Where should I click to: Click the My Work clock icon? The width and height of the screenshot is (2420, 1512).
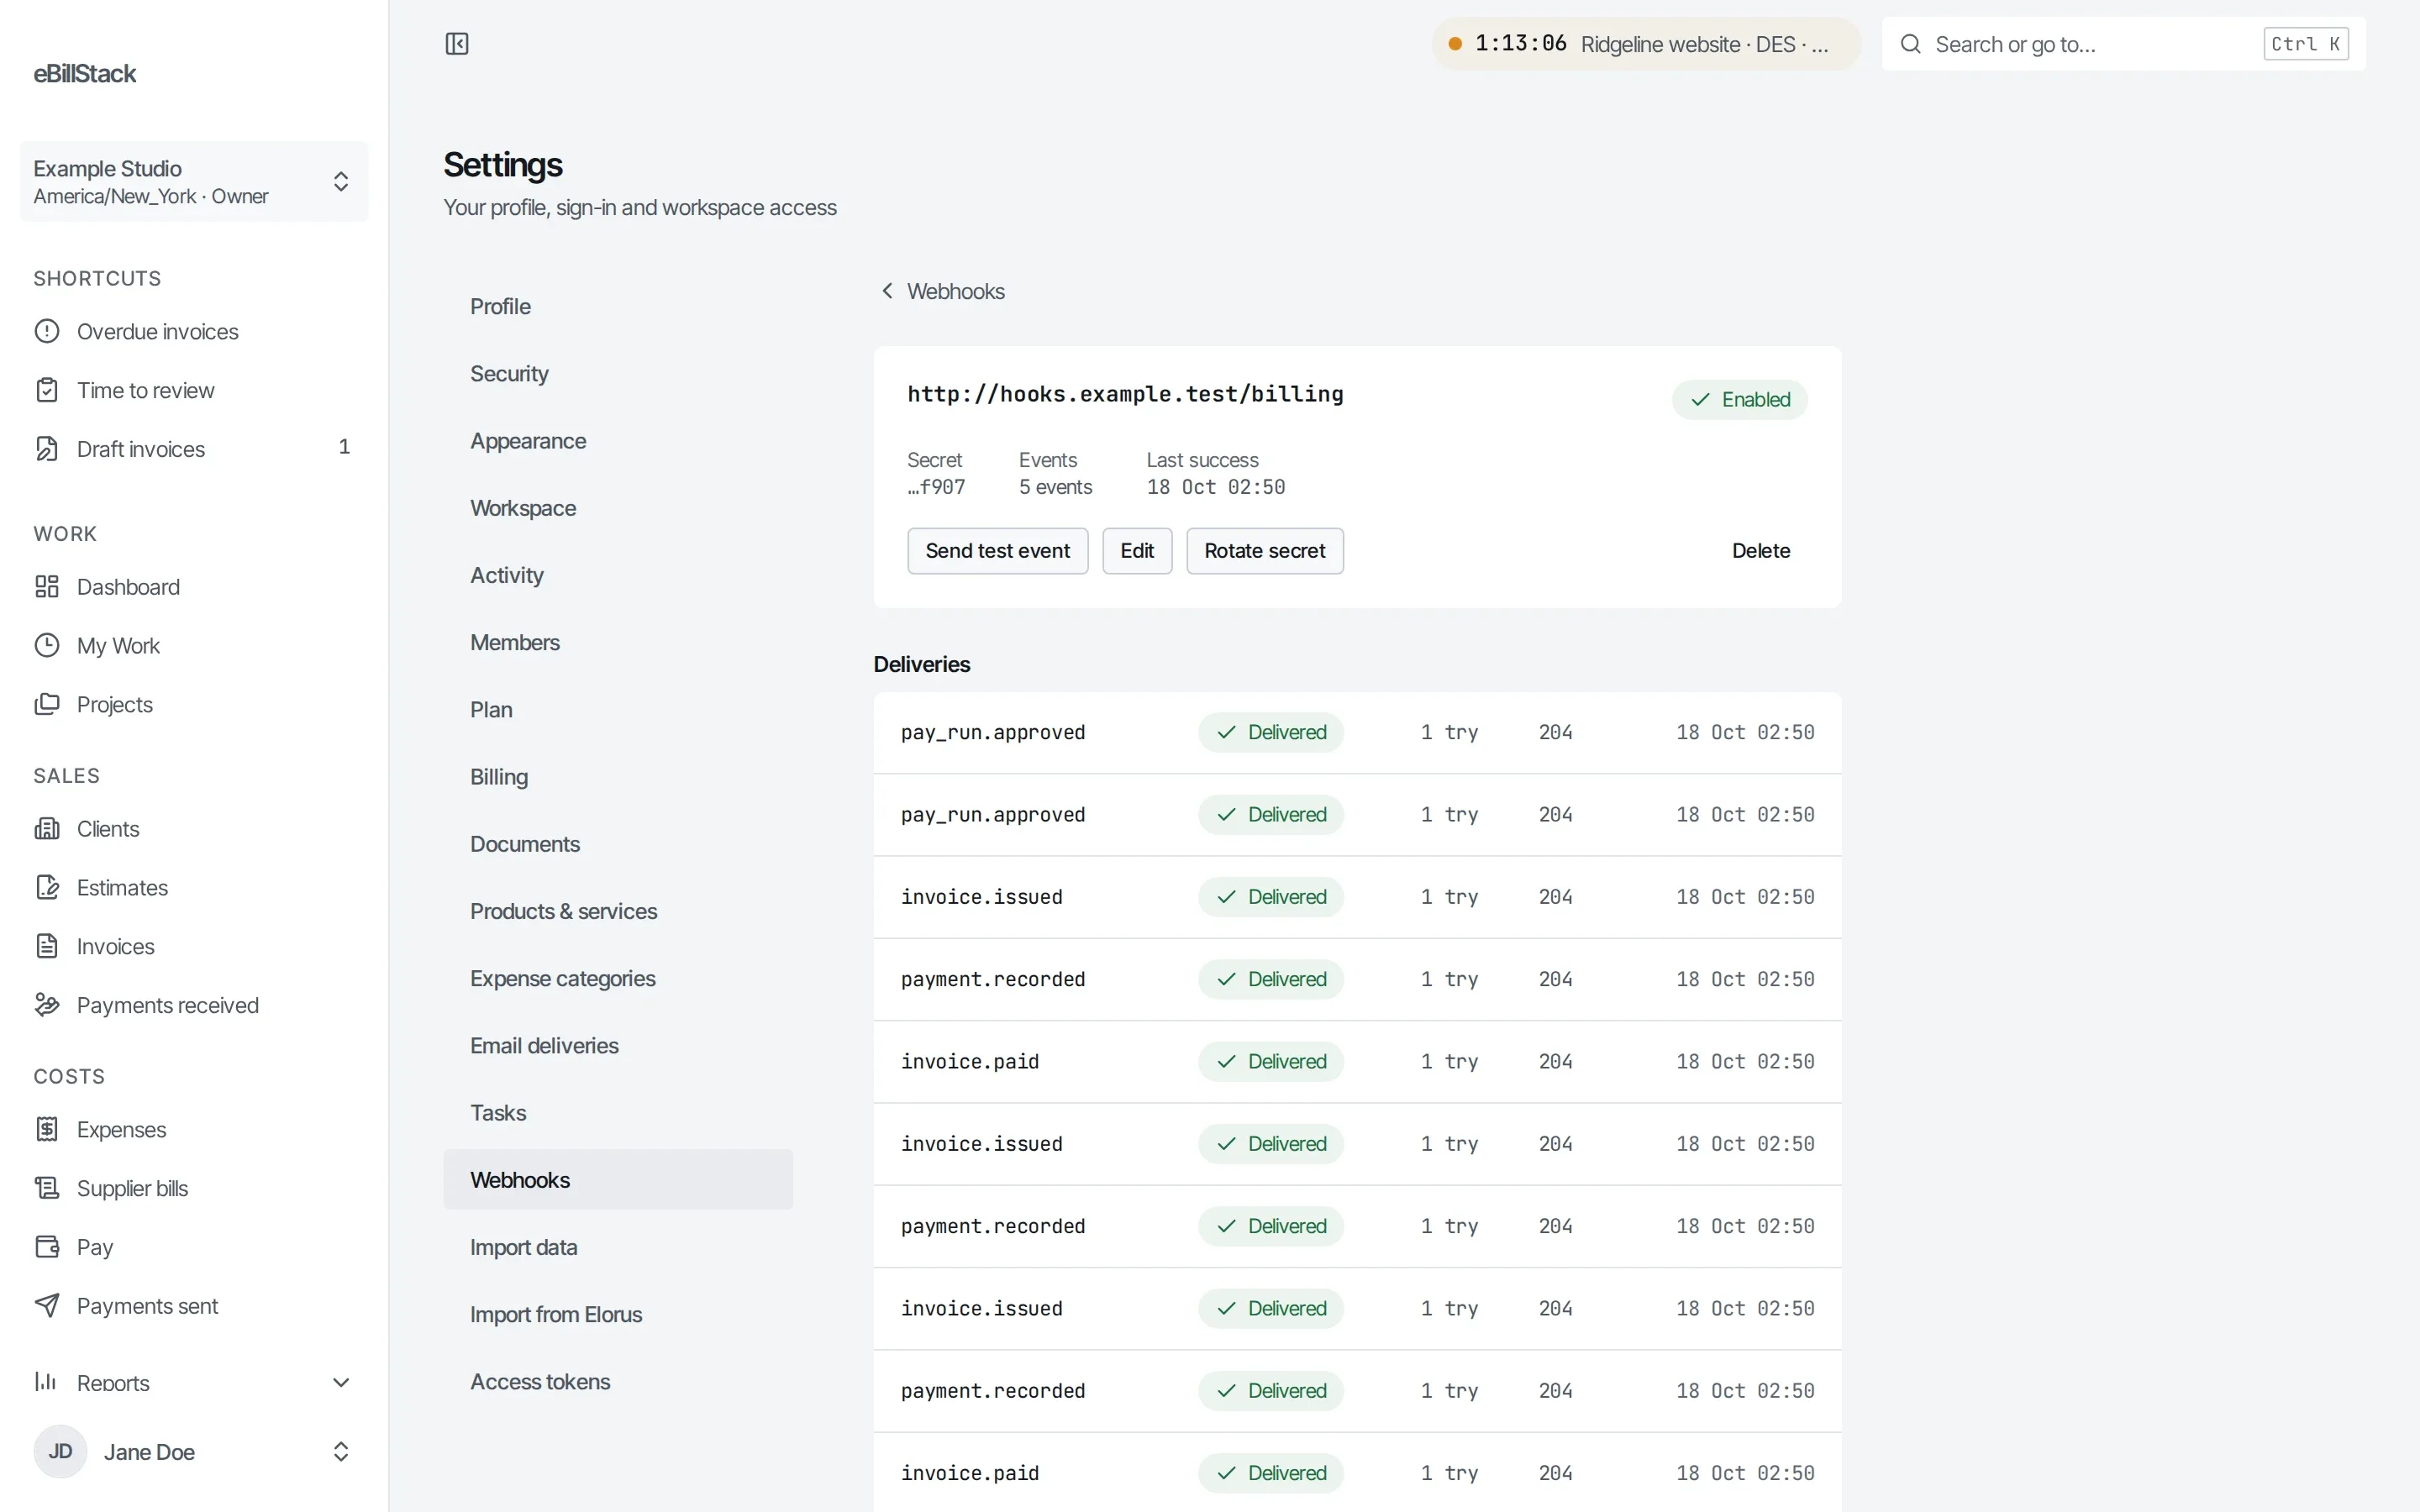(47, 645)
